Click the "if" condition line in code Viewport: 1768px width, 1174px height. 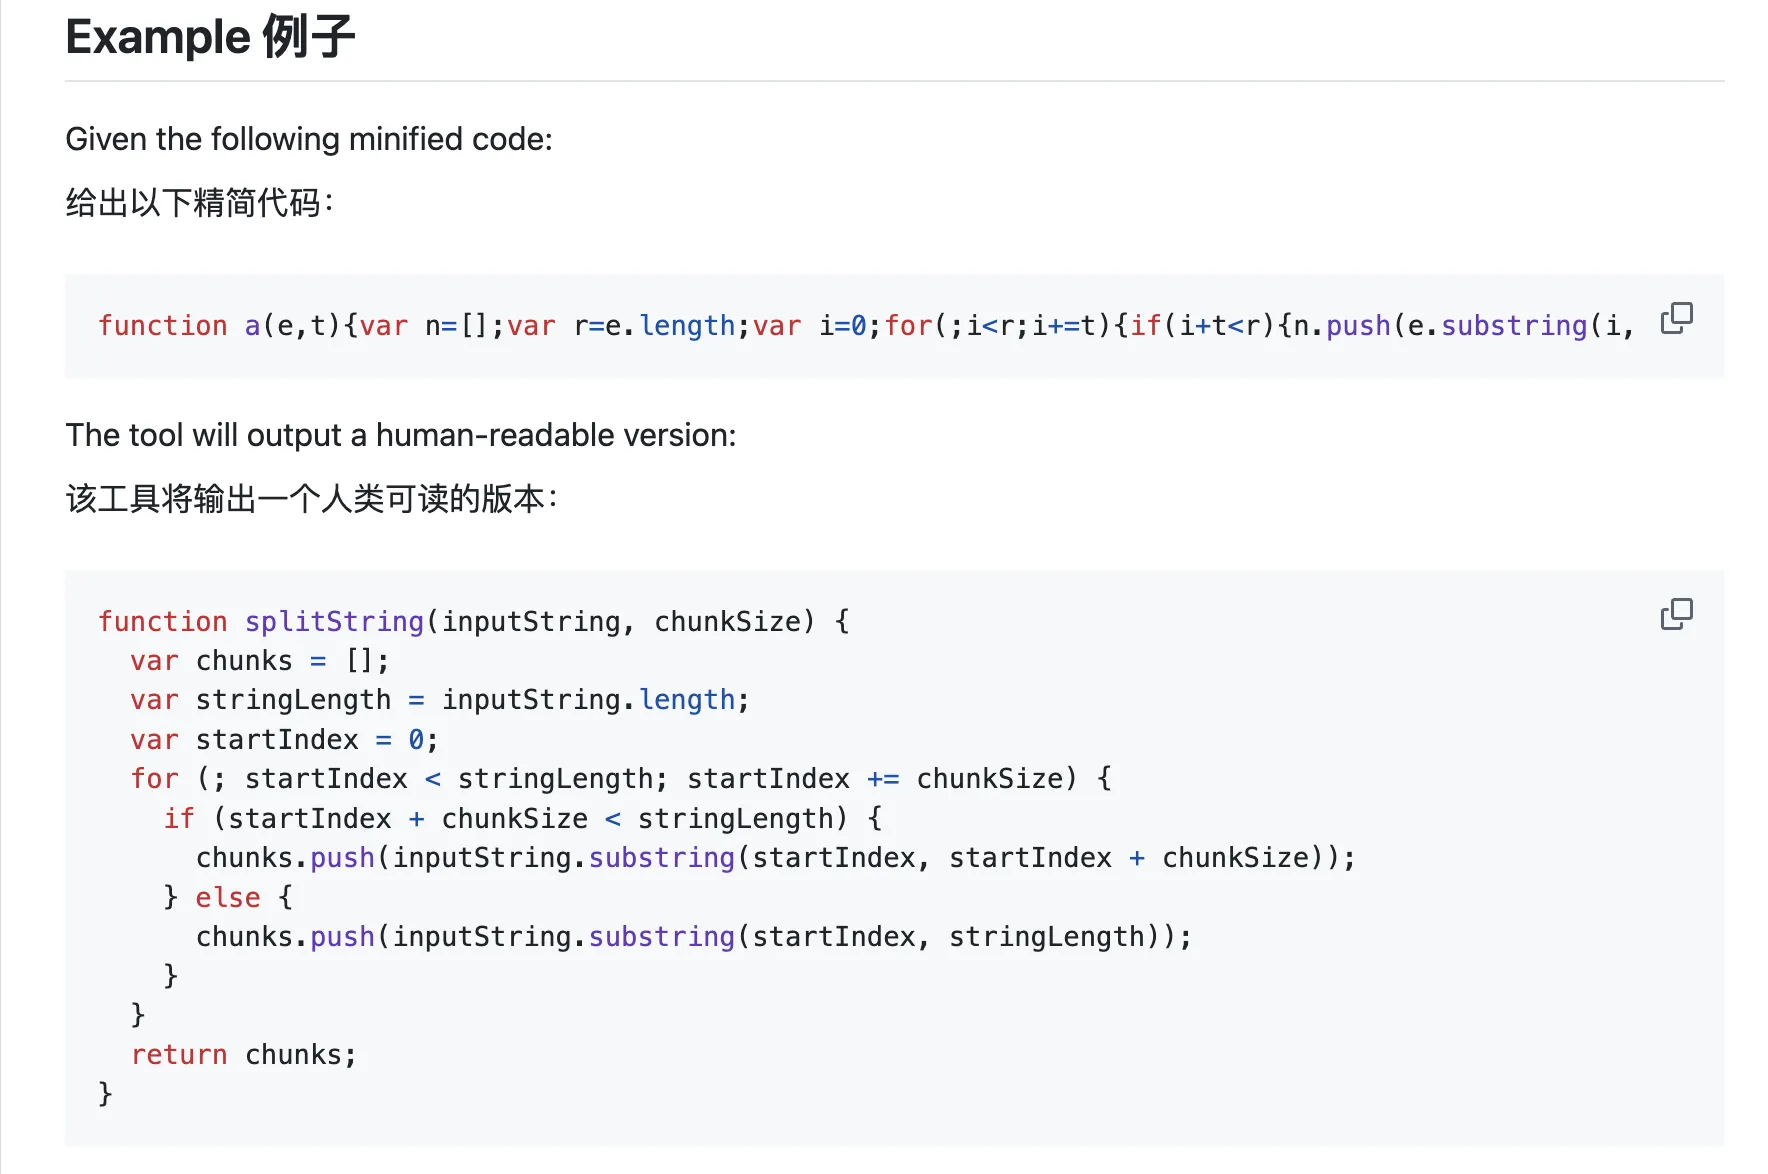522,819
